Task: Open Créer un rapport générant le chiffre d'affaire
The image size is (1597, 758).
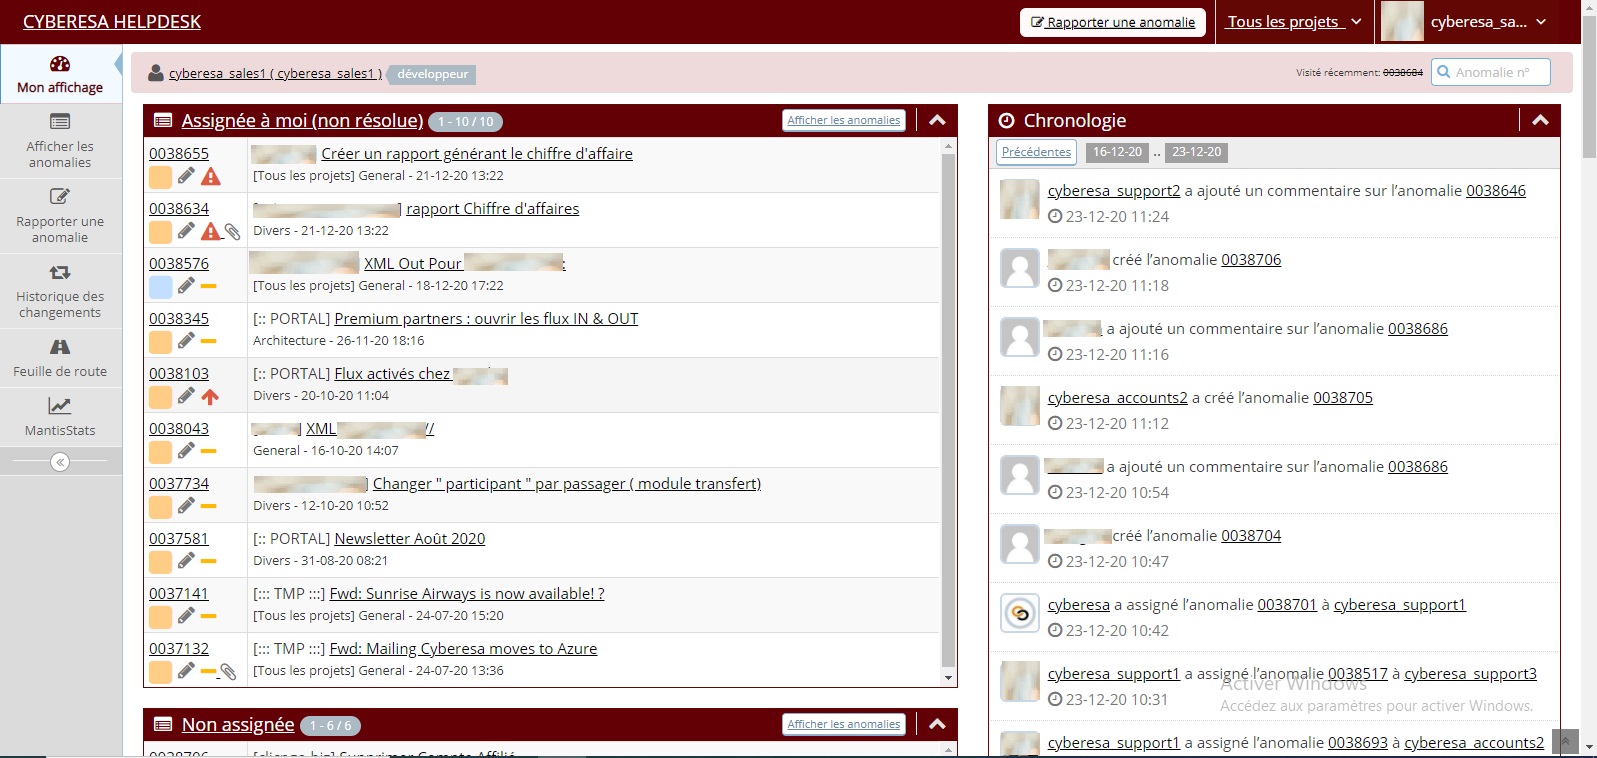Action: (x=477, y=153)
